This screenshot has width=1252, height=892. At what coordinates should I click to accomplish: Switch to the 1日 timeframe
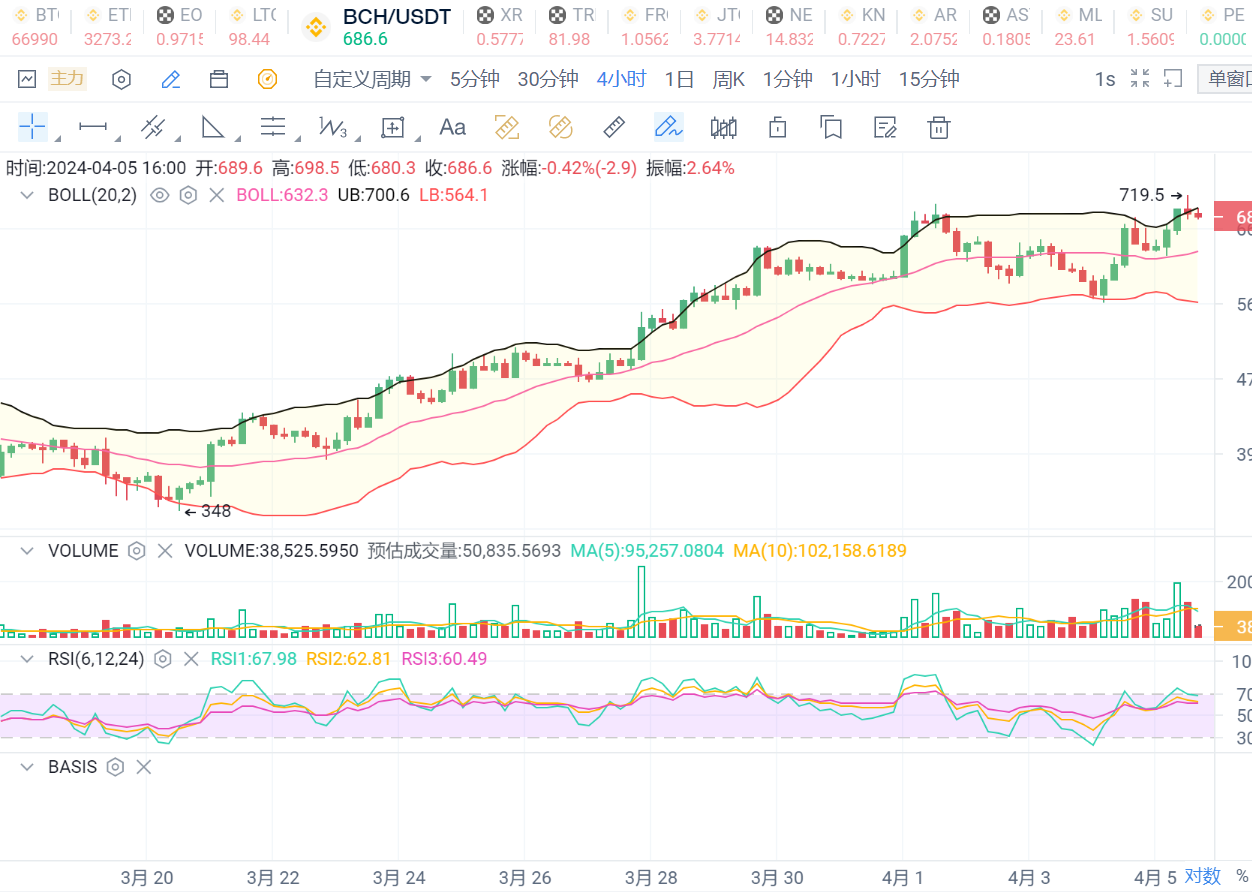coord(679,80)
